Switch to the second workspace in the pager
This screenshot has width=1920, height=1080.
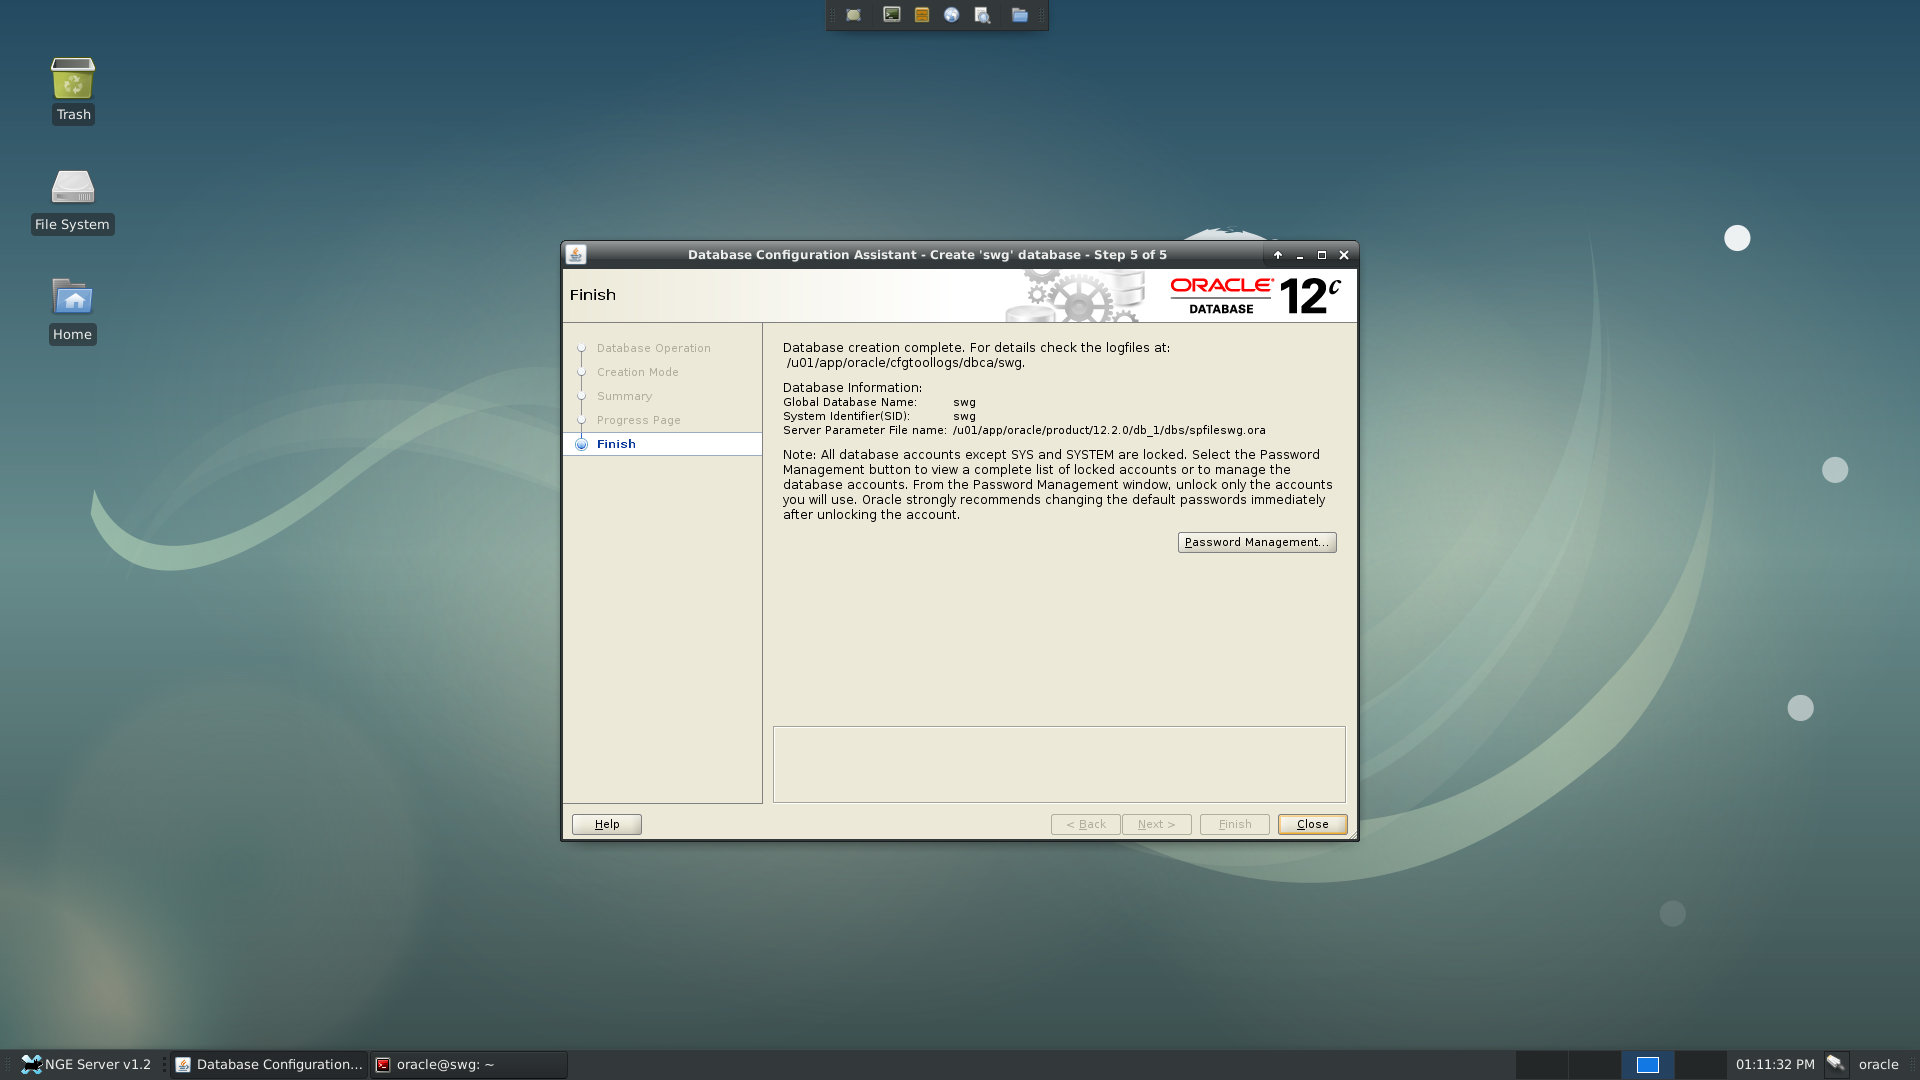1595,1064
